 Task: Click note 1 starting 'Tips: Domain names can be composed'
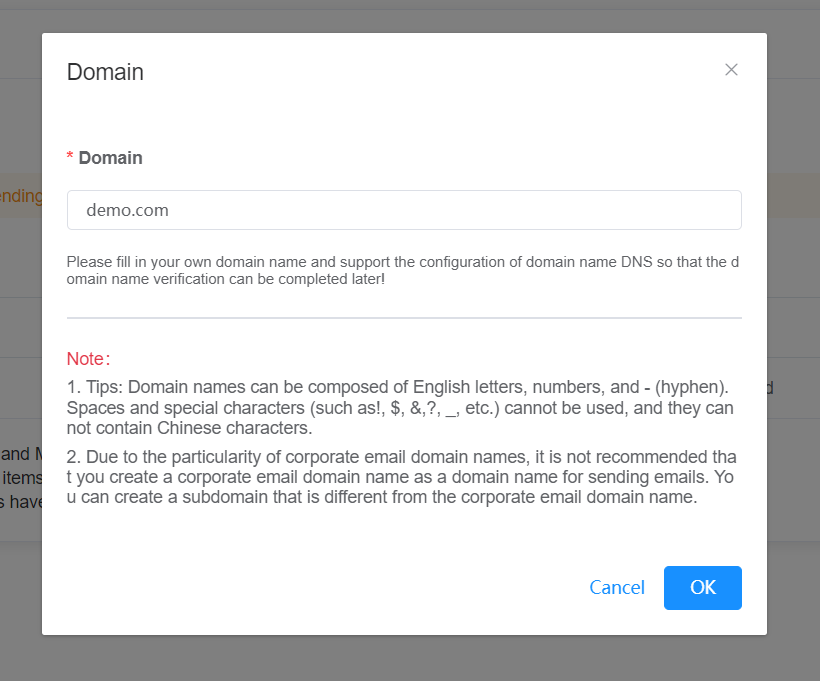(400, 407)
